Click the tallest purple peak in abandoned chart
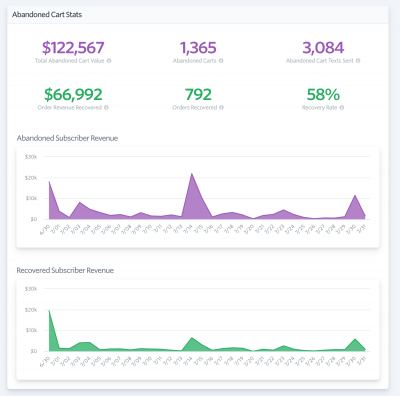The width and height of the screenshot is (400, 396). click(x=192, y=174)
